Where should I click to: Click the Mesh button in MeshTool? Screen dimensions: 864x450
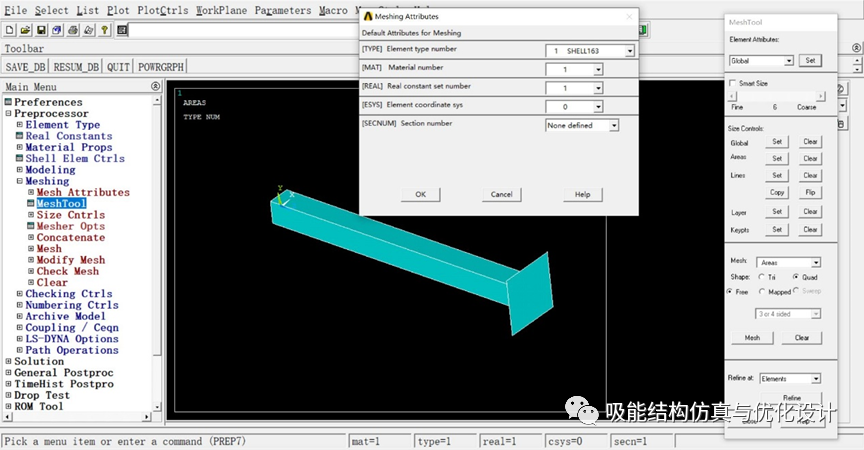752,338
